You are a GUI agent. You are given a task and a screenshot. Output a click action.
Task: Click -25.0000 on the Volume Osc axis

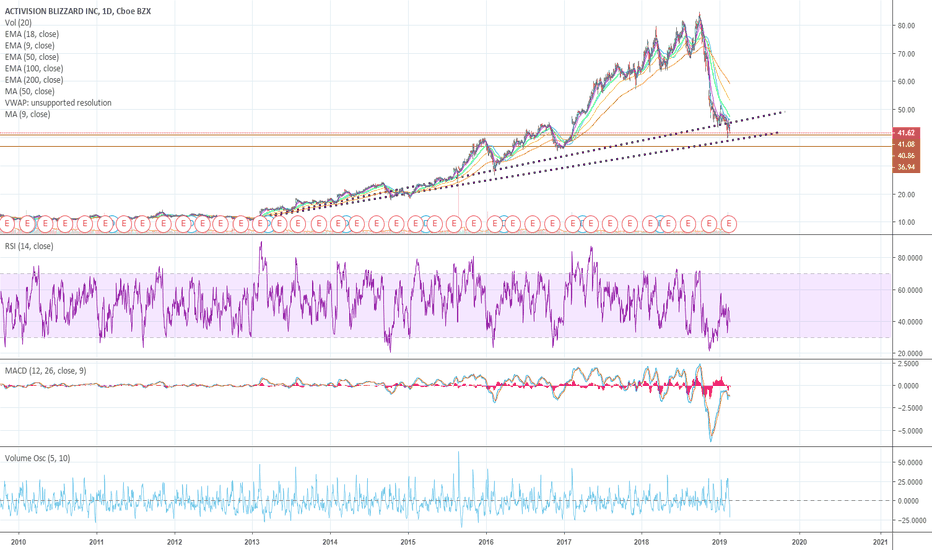click(910, 520)
